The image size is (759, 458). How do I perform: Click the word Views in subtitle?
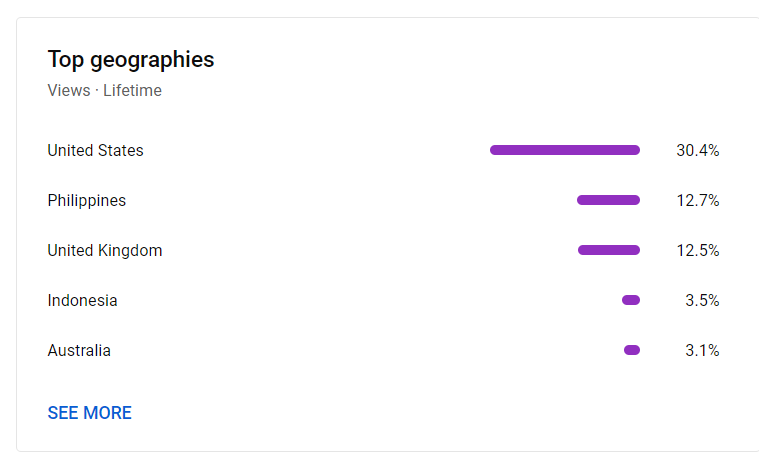click(x=69, y=91)
